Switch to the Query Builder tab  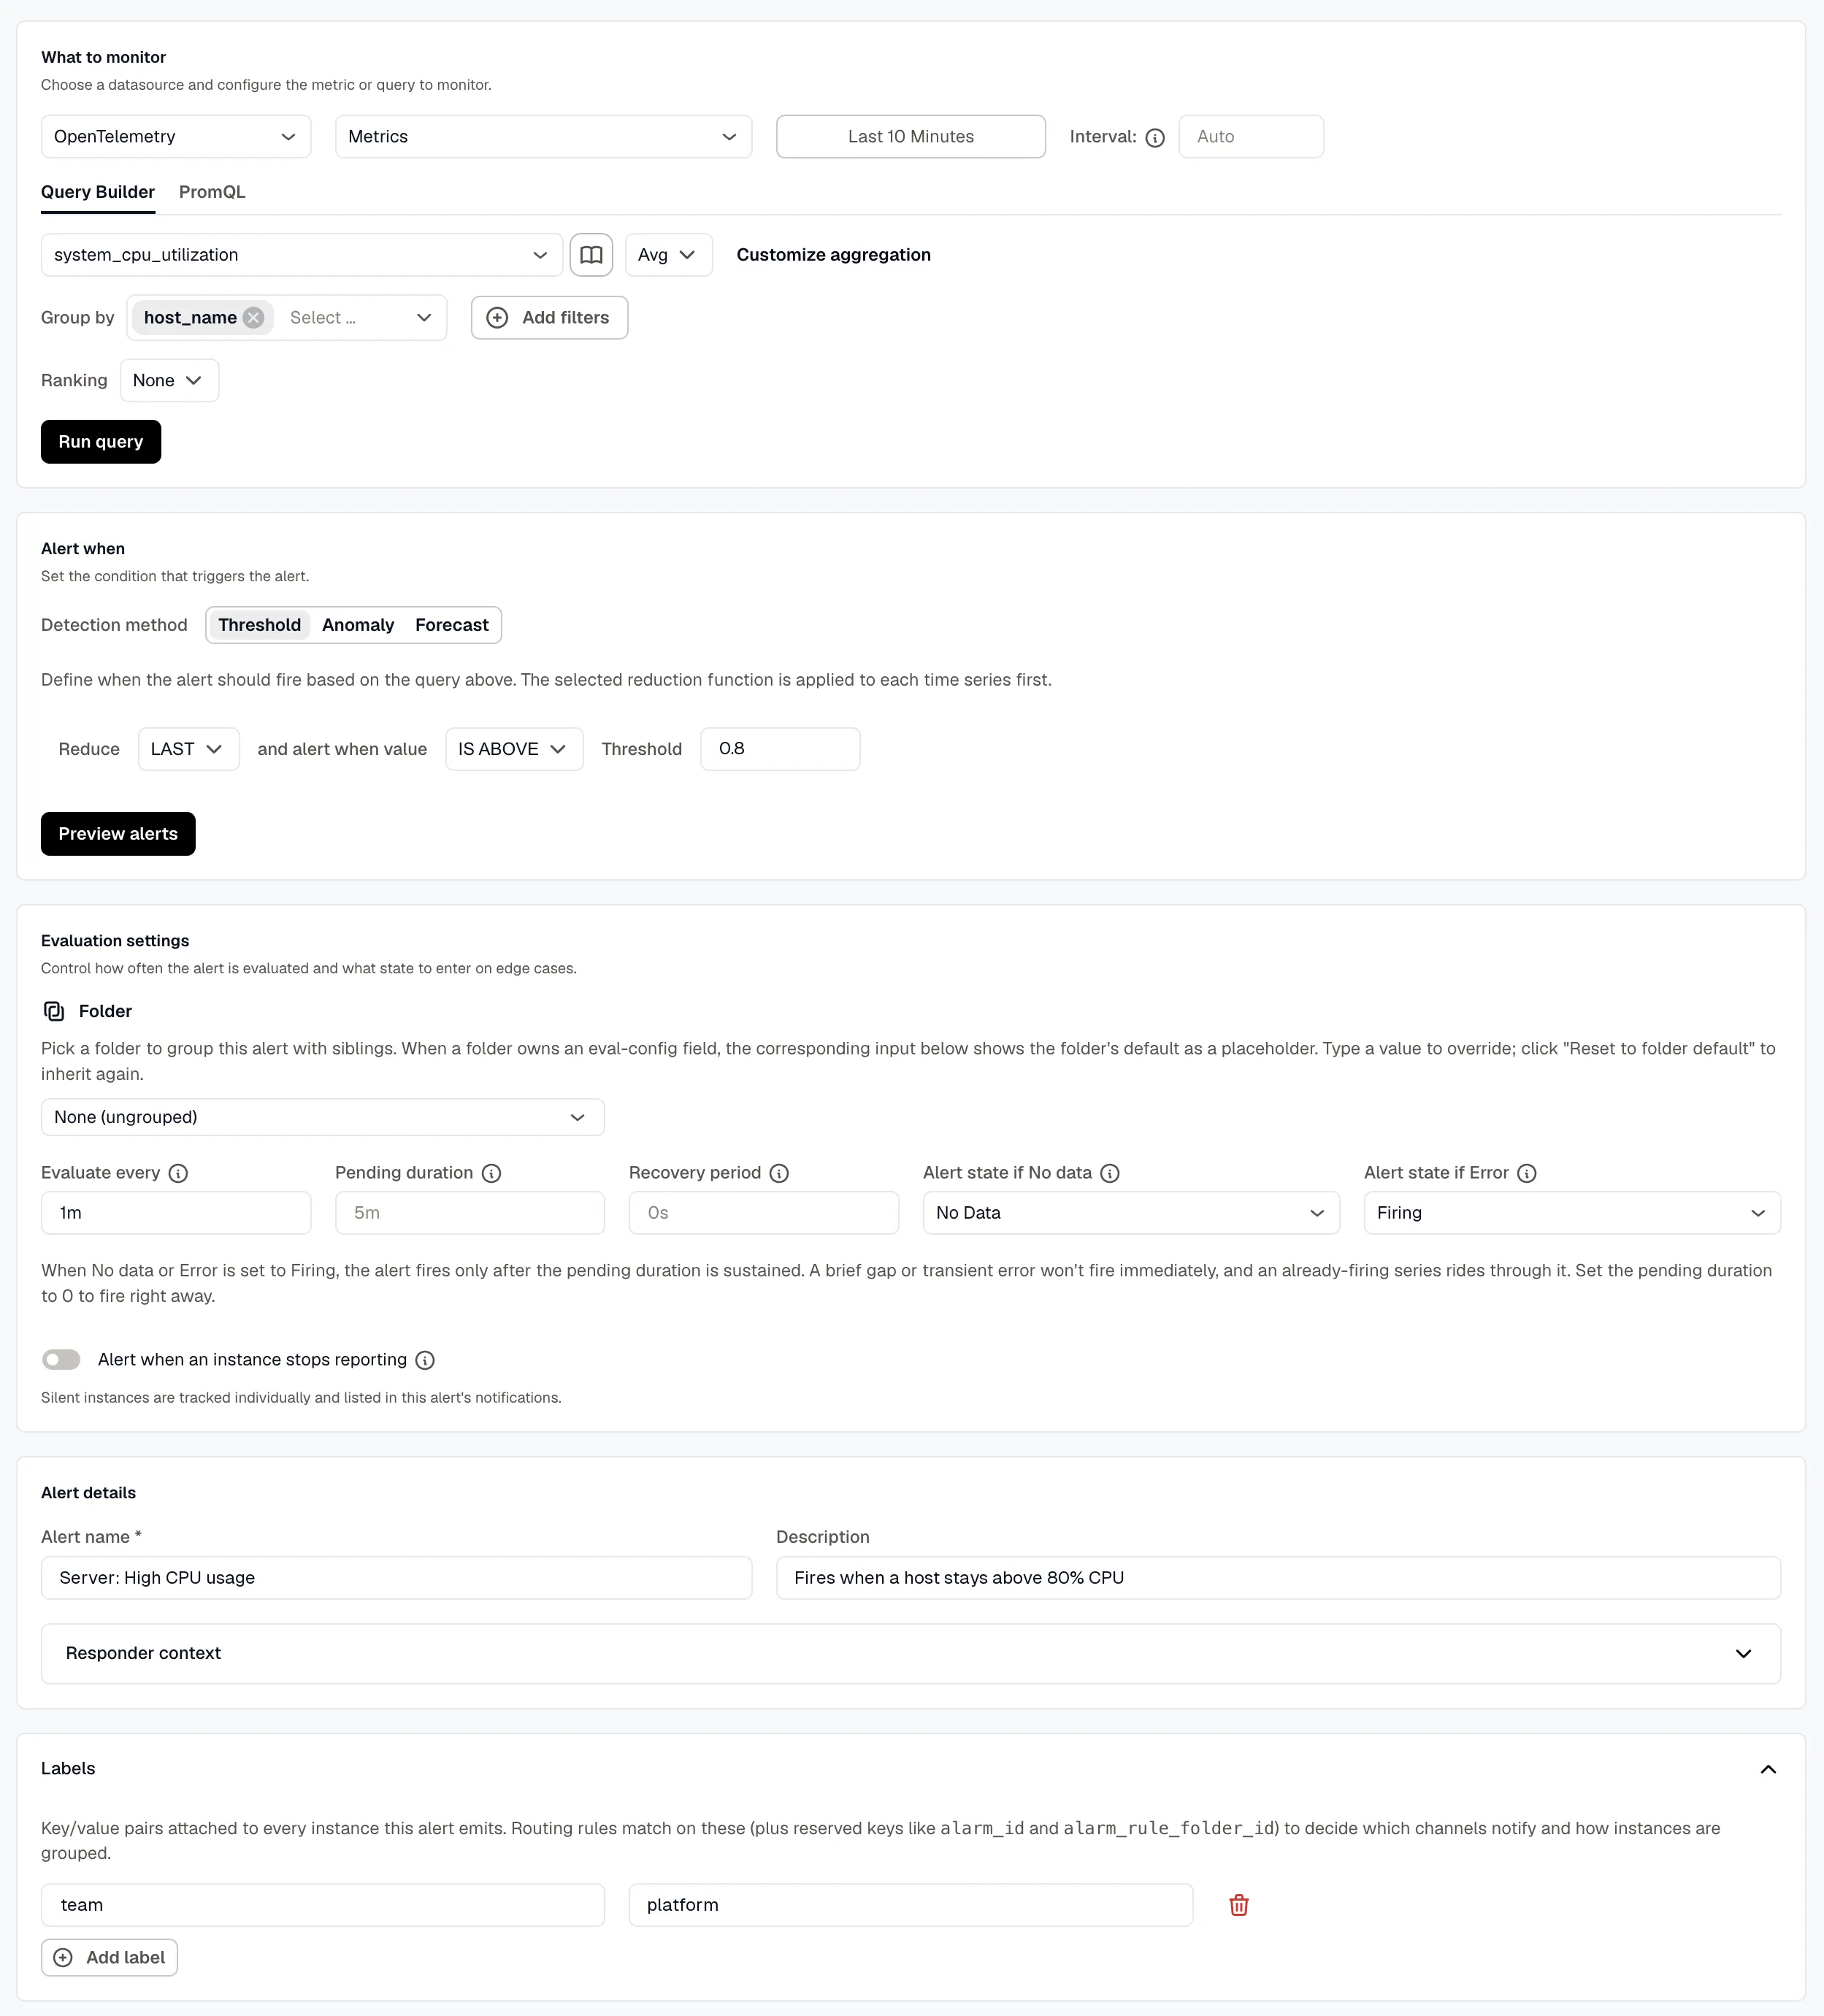click(x=98, y=192)
